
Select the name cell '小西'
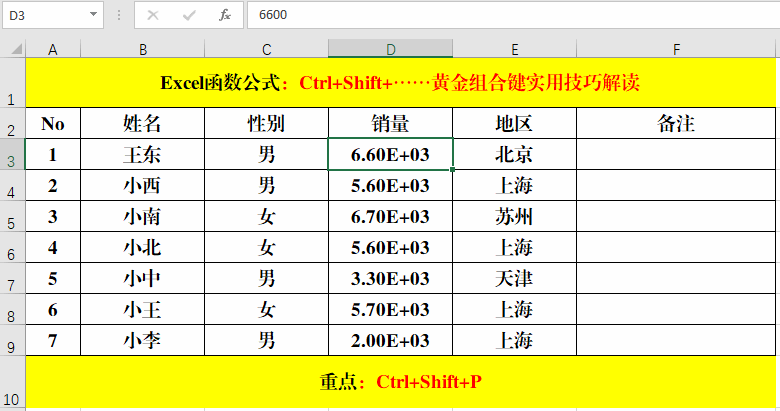142,186
